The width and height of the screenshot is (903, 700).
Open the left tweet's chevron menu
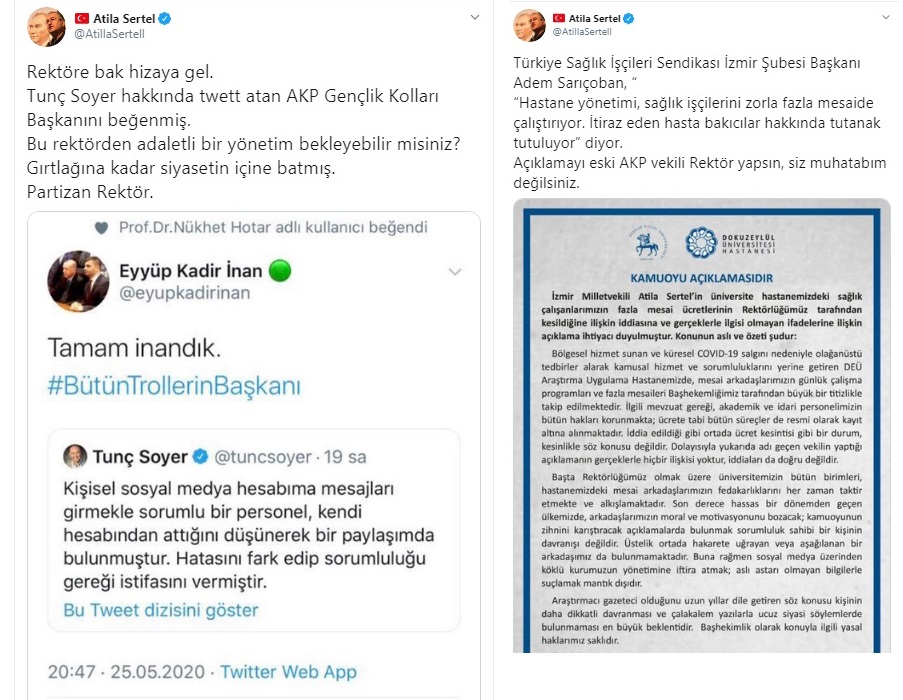pyautogui.click(x=475, y=17)
